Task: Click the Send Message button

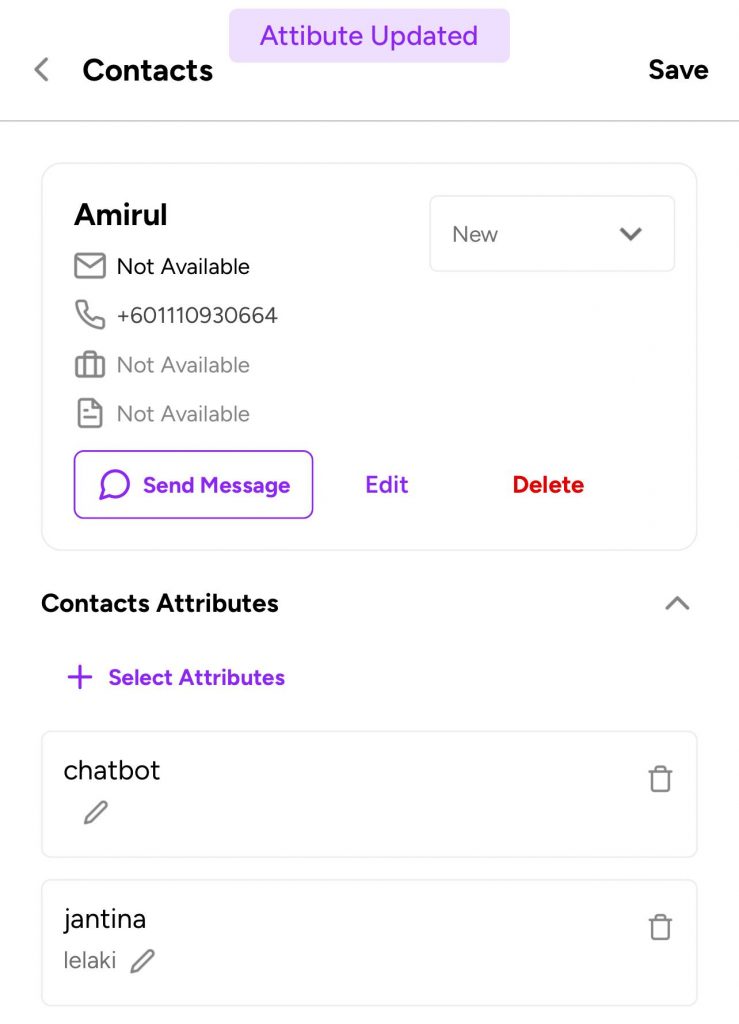Action: click(193, 485)
